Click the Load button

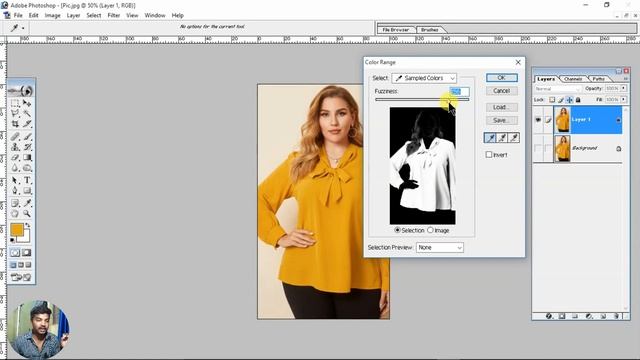click(x=502, y=107)
